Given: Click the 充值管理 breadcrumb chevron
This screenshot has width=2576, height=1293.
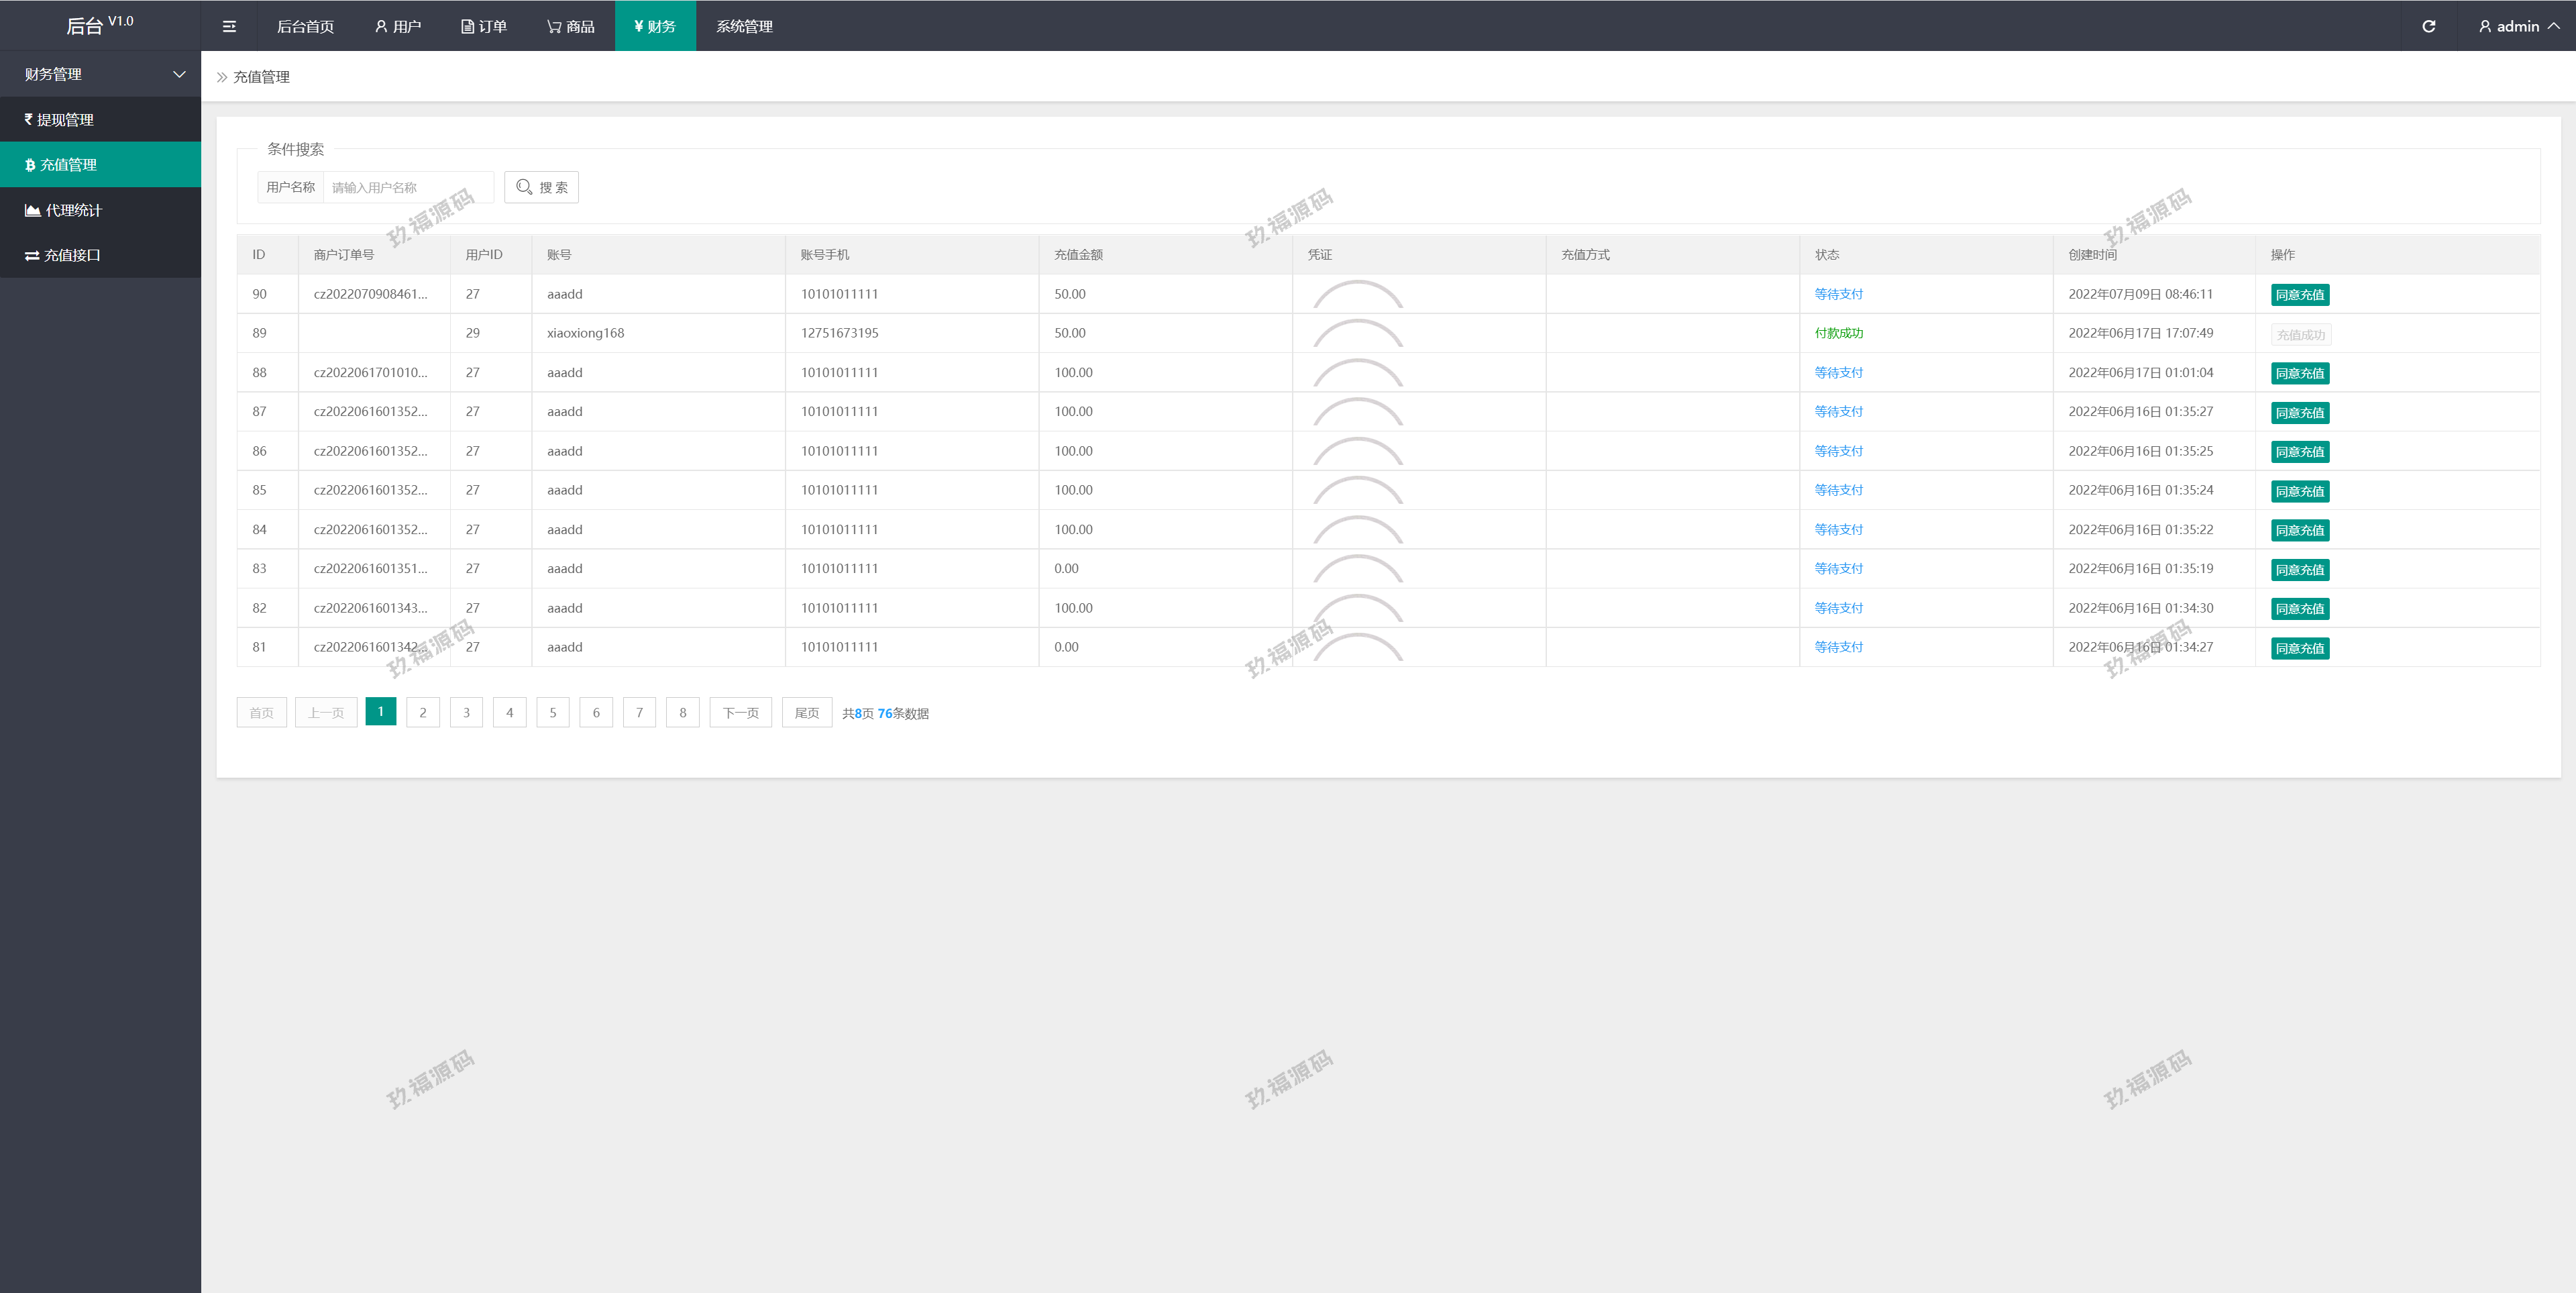Looking at the screenshot, I should click(222, 77).
